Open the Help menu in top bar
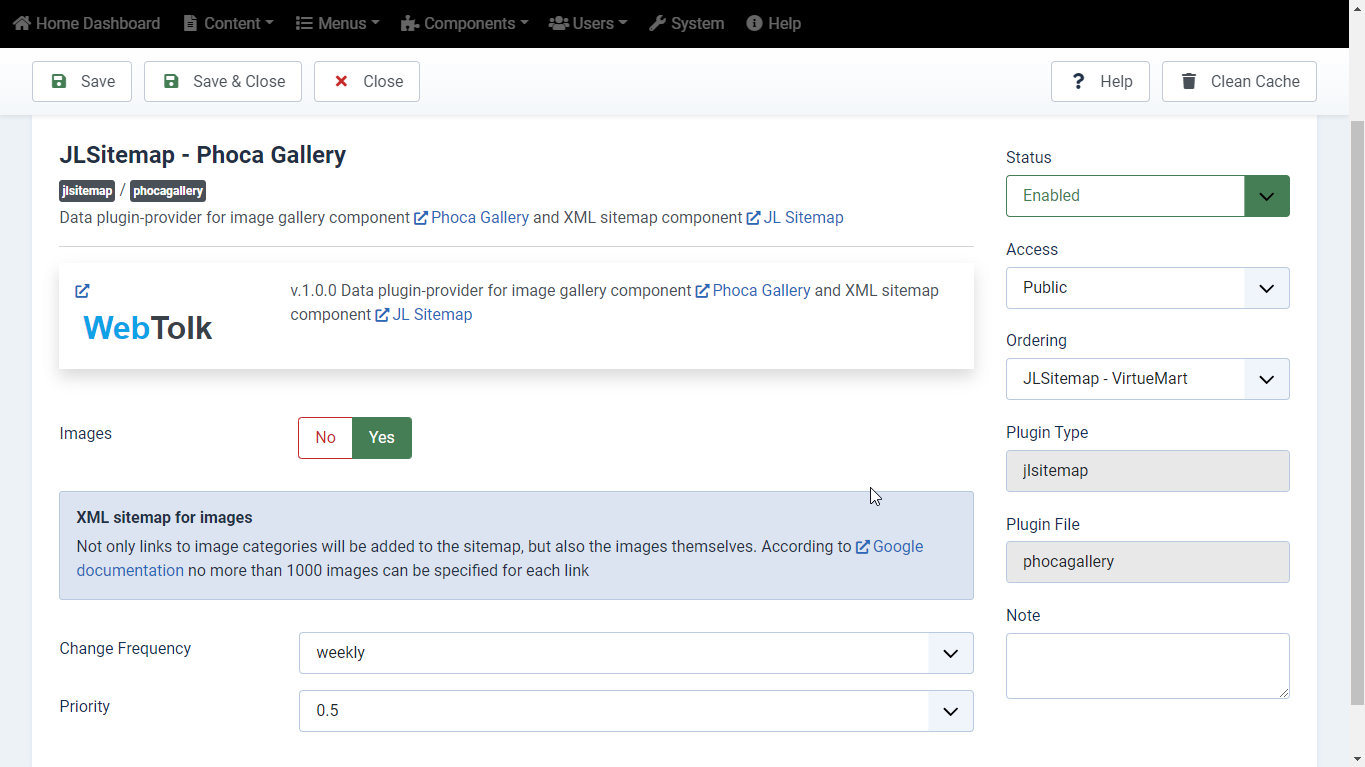This screenshot has width=1365, height=767. 773,23
